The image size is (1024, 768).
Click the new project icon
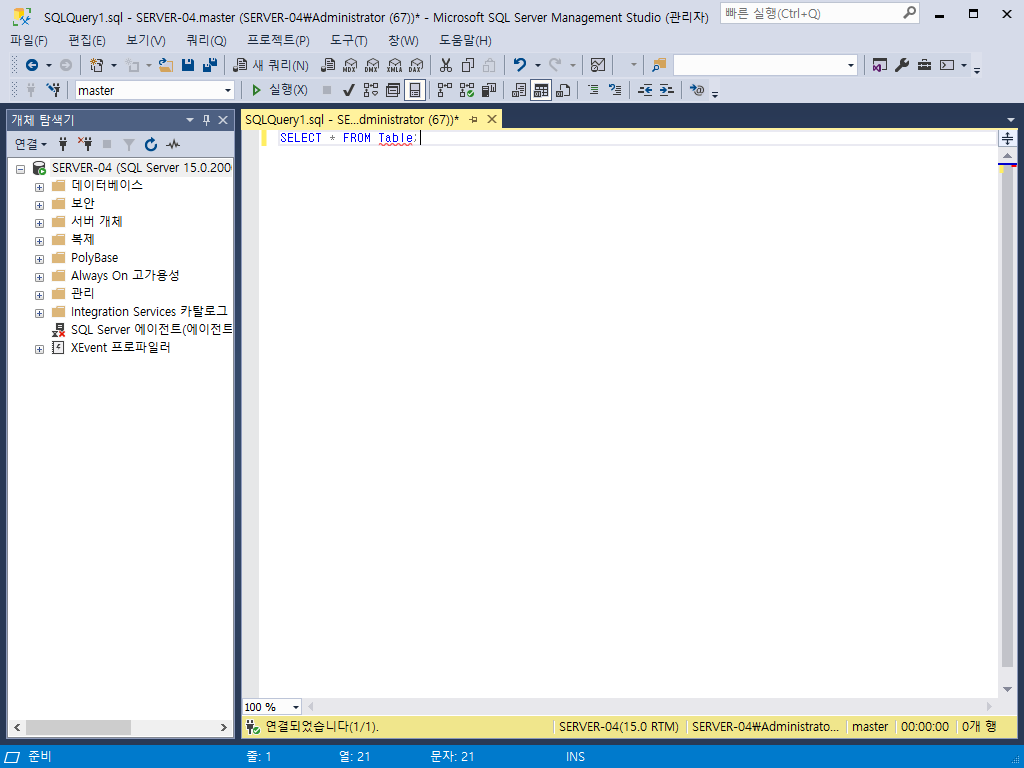pos(97,65)
